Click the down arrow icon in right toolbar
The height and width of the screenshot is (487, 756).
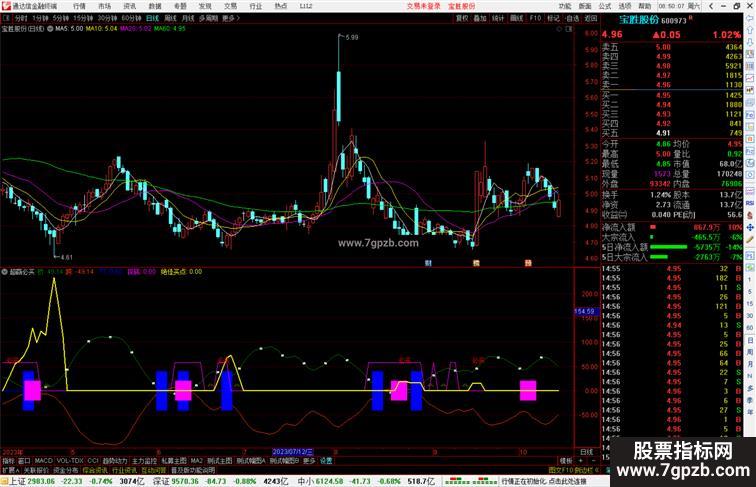(750, 42)
